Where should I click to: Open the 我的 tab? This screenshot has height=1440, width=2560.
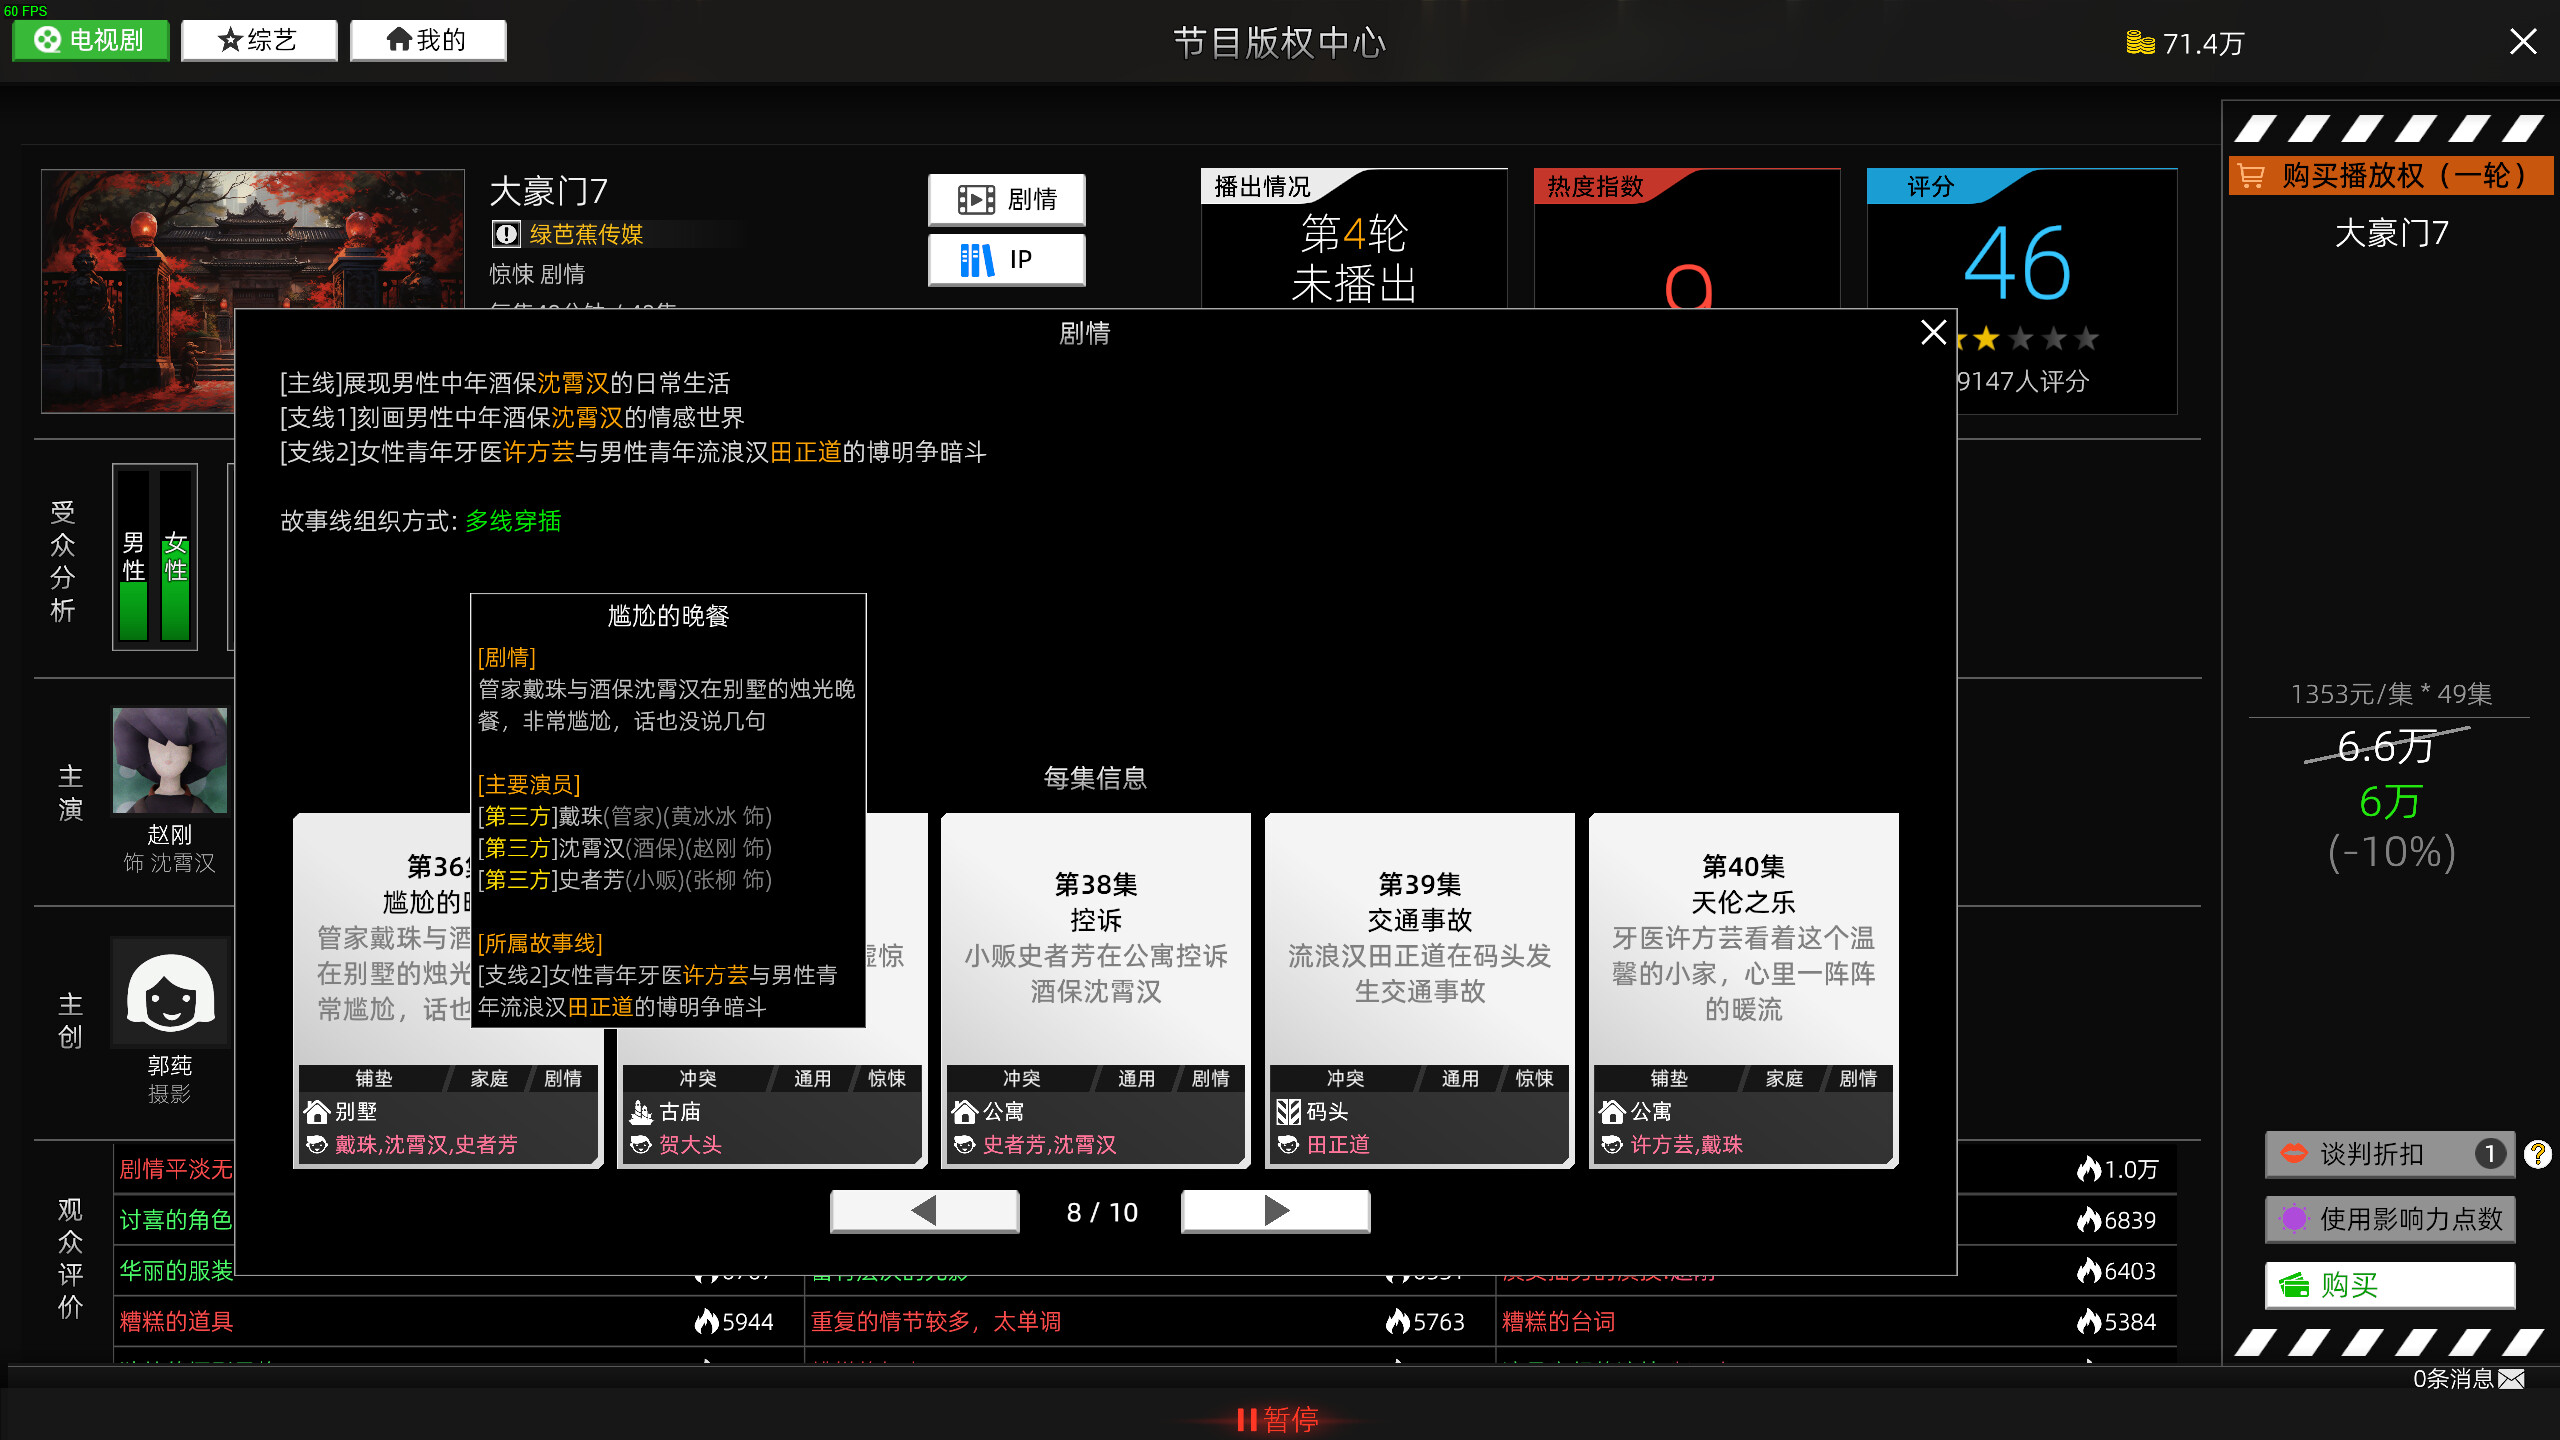tap(428, 40)
